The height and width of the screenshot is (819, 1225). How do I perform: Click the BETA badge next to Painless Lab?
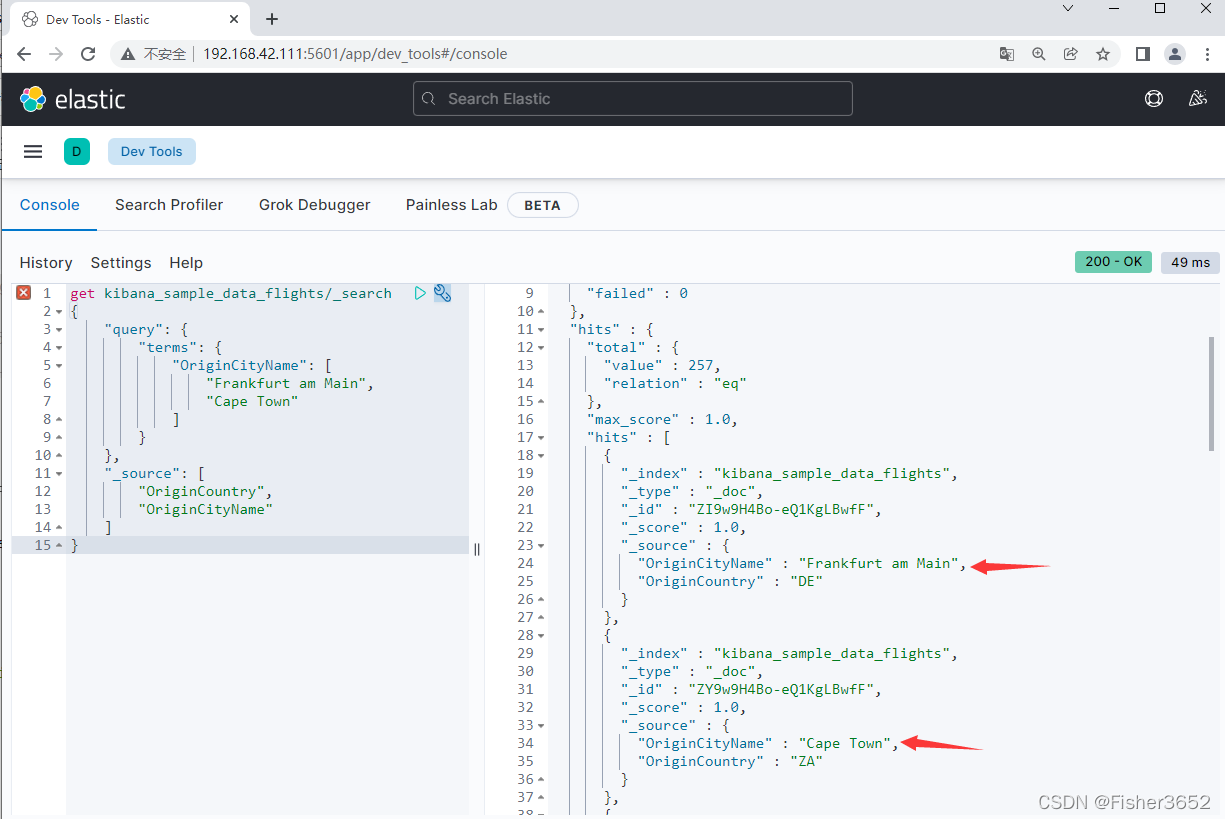tap(543, 205)
